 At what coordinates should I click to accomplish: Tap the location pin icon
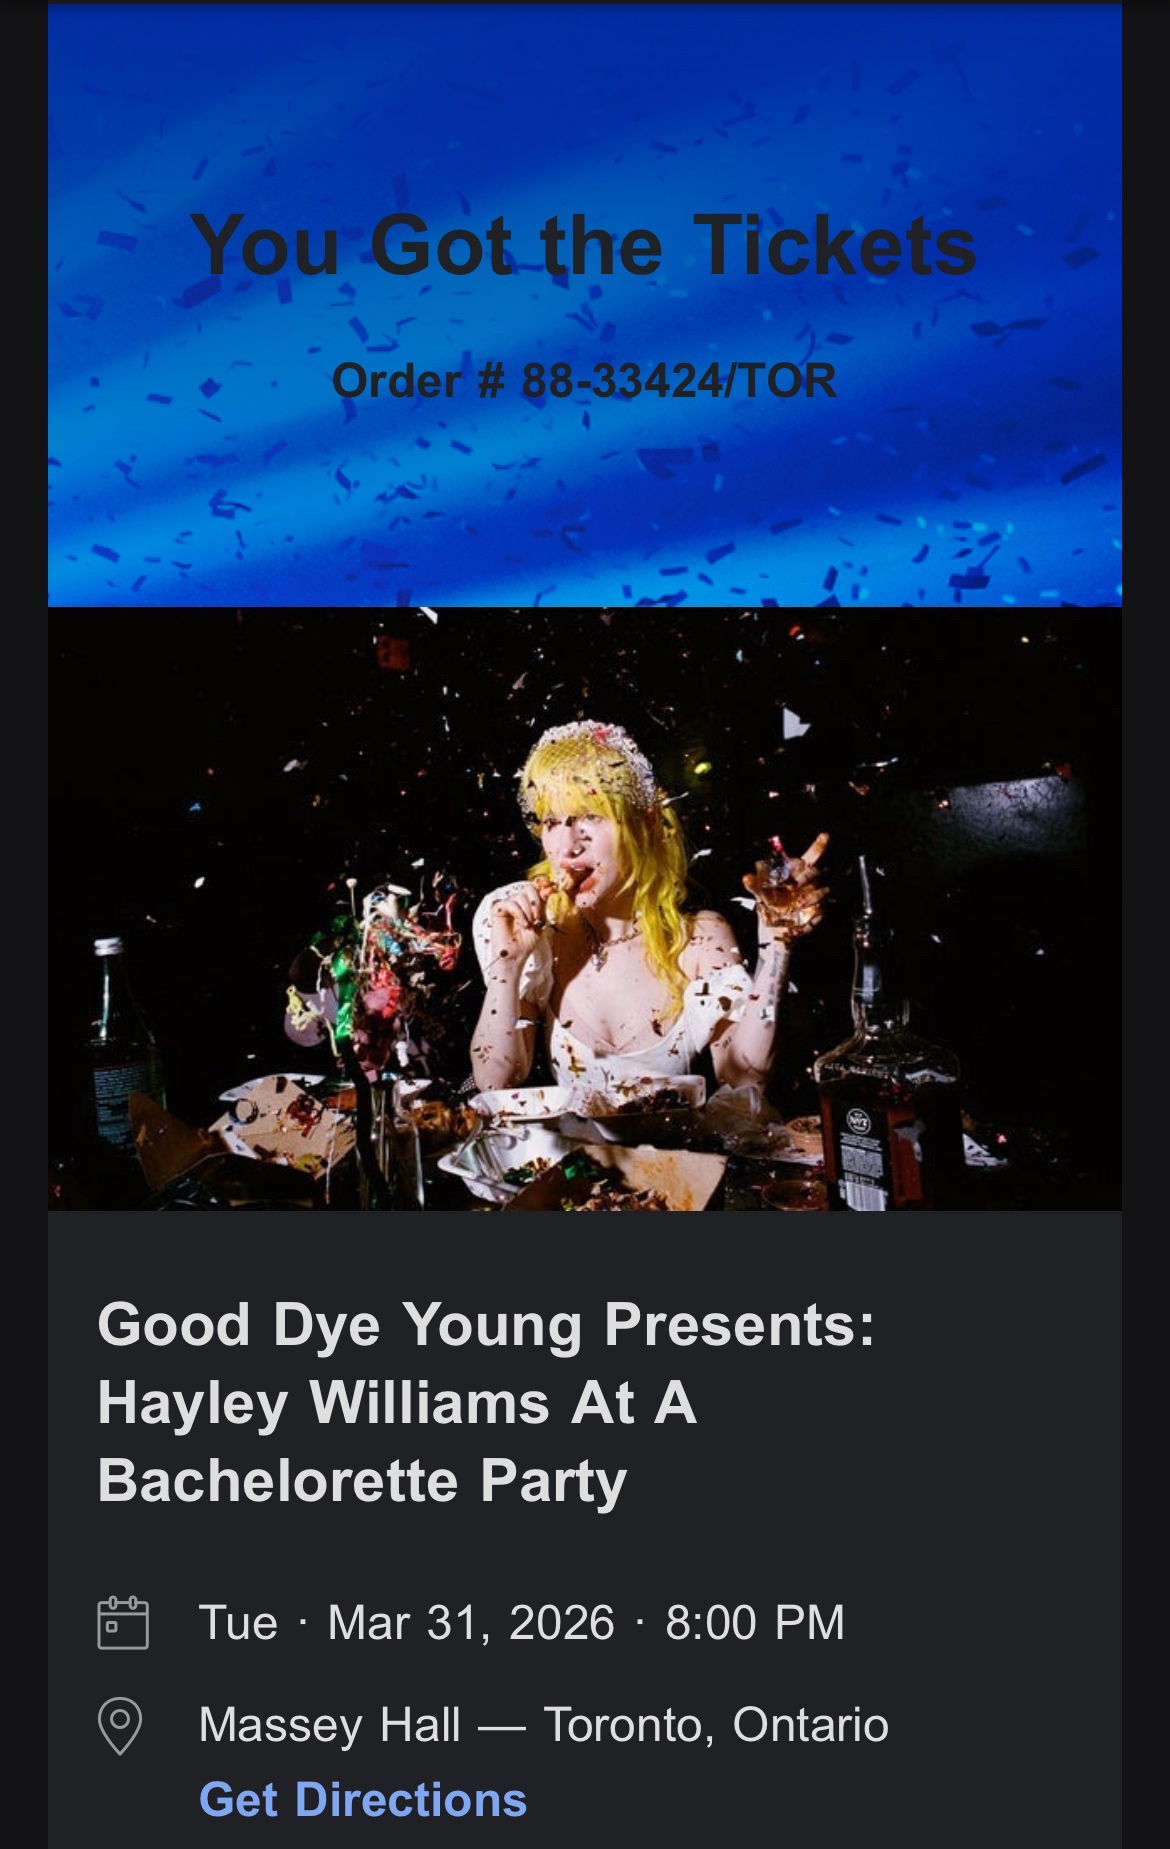click(120, 1726)
